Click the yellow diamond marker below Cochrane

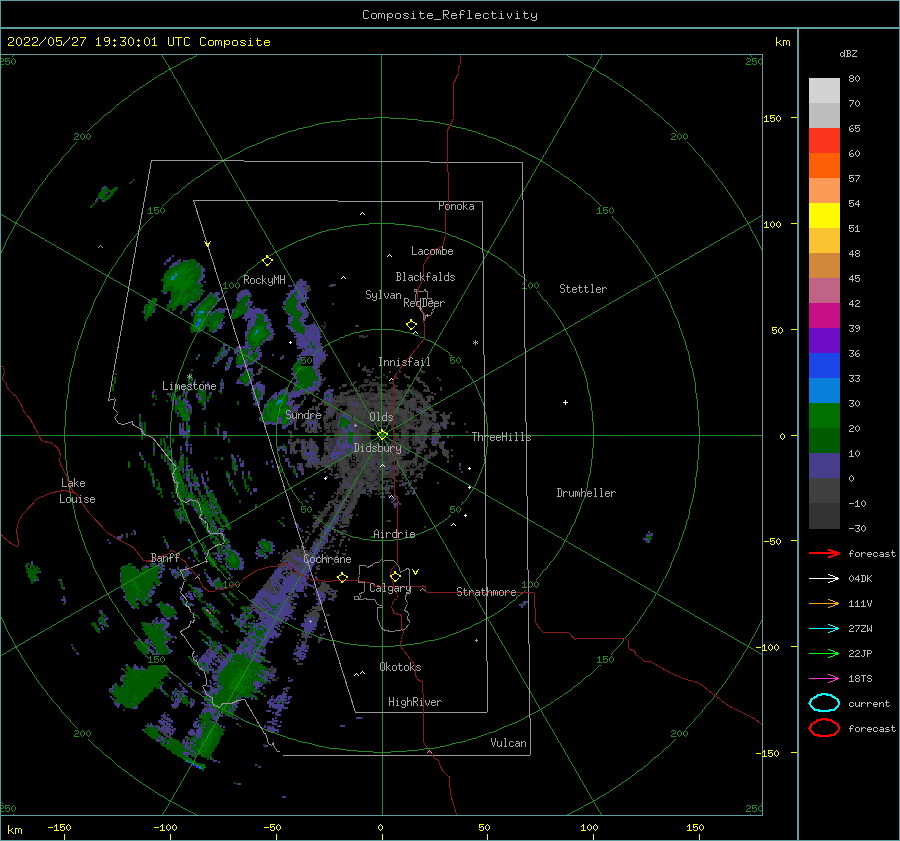click(342, 577)
